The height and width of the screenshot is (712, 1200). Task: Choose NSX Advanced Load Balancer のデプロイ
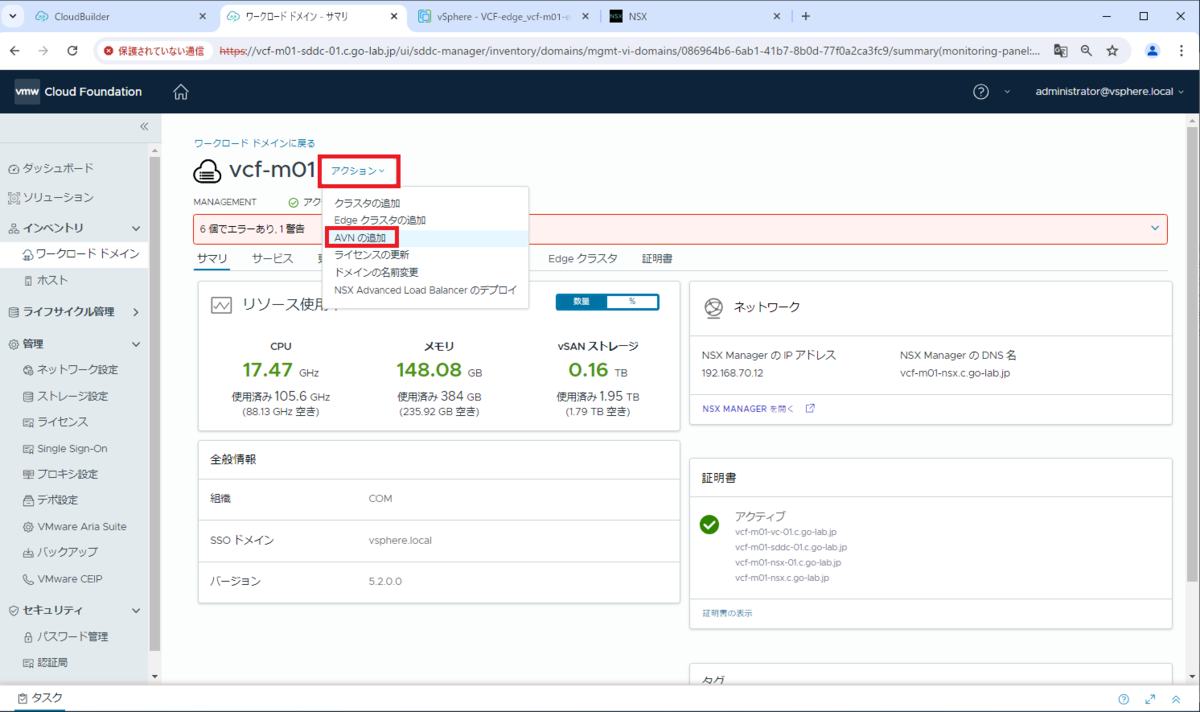coord(426,290)
